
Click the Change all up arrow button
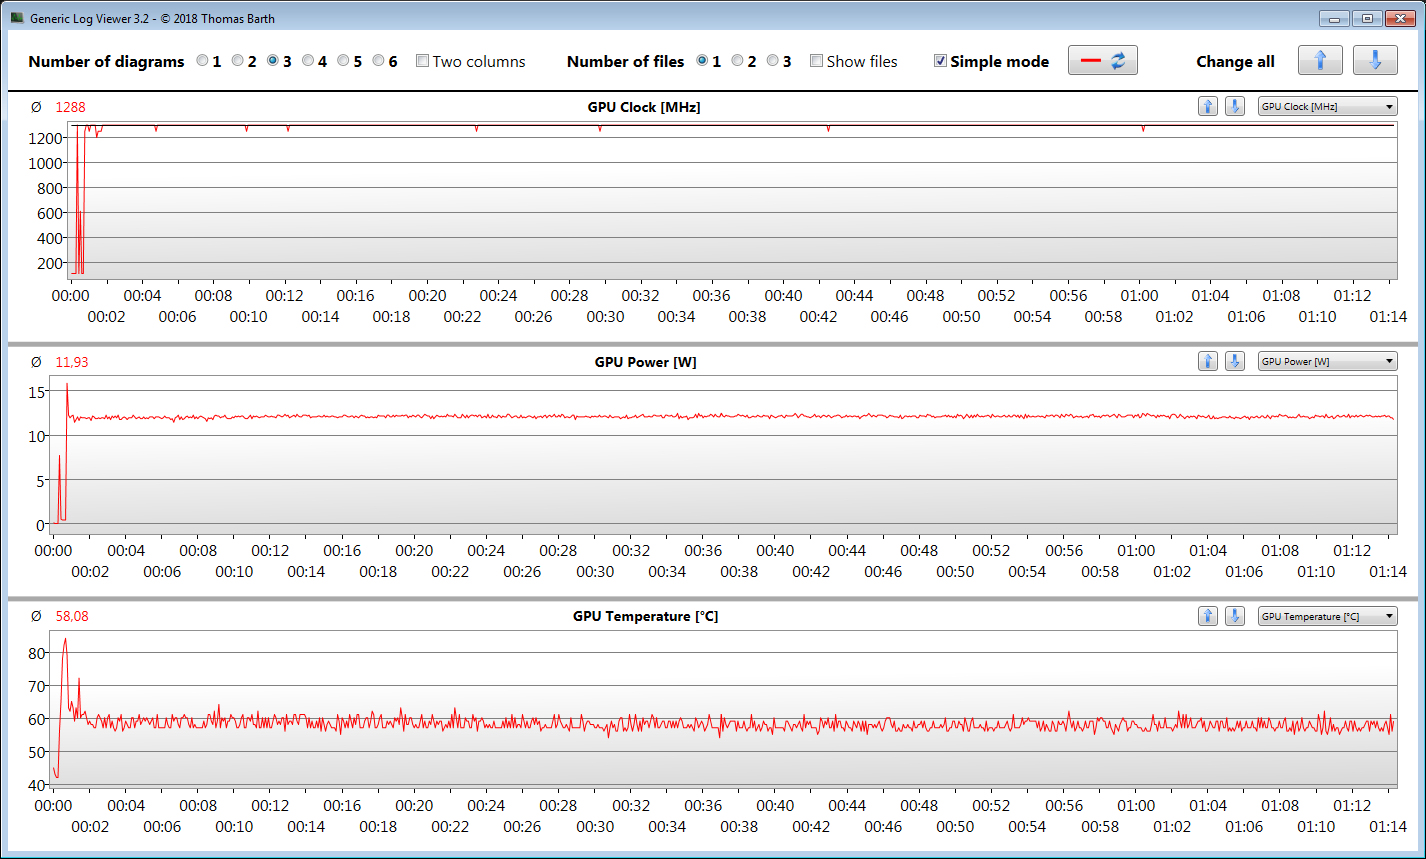[1320, 61]
